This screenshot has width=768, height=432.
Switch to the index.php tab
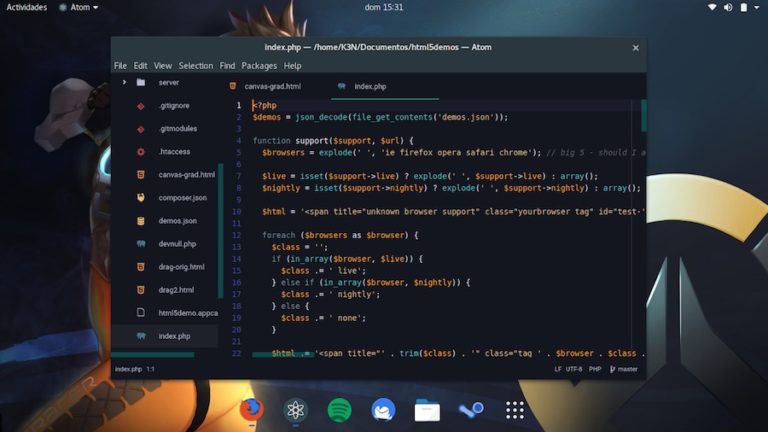click(x=385, y=87)
